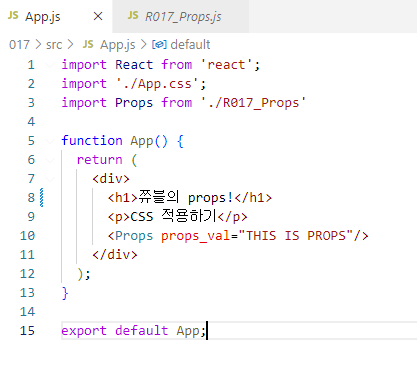This screenshot has width=417, height=368.
Task: Click line number 4 in gutter
Action: pos(31,122)
